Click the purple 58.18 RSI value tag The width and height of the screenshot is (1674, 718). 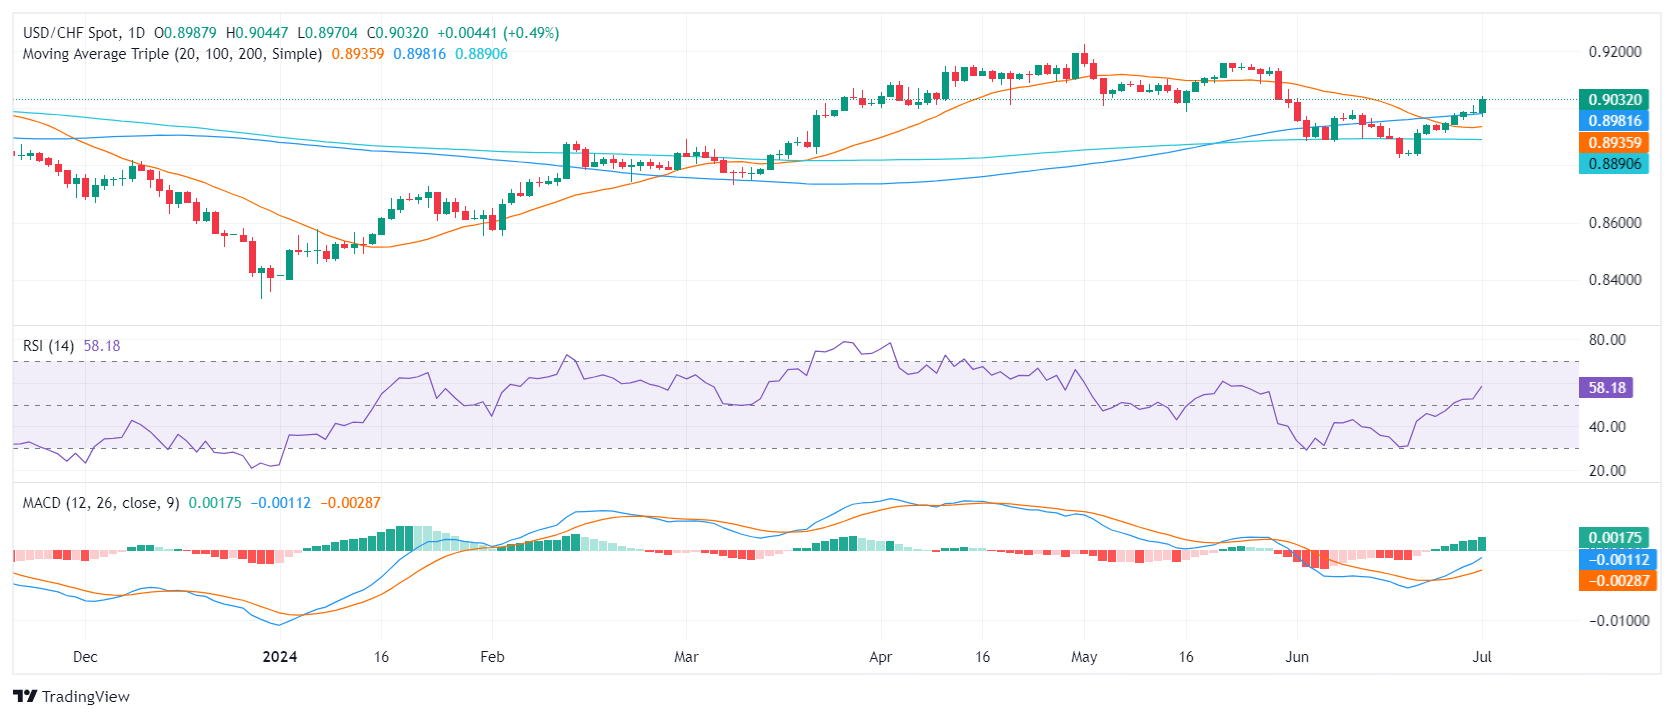click(x=1606, y=387)
